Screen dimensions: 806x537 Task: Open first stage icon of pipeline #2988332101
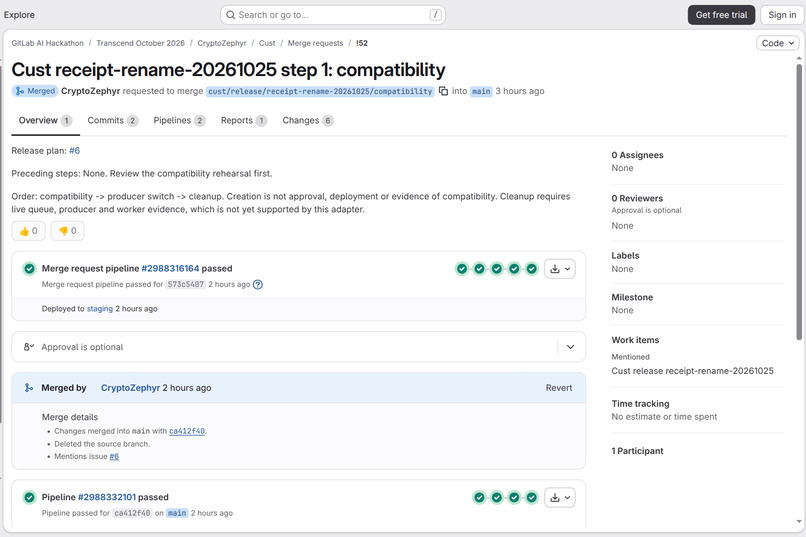[480, 497]
